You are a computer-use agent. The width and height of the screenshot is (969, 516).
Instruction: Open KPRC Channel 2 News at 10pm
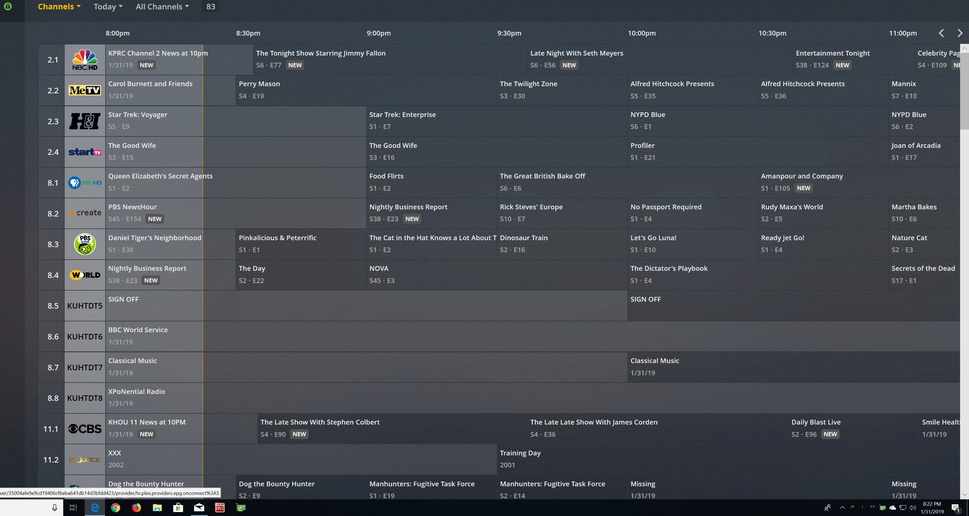click(x=179, y=59)
